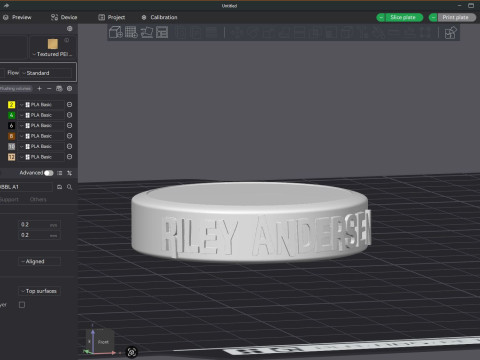
Task: Click the Add model cube icon
Action: 116,32
